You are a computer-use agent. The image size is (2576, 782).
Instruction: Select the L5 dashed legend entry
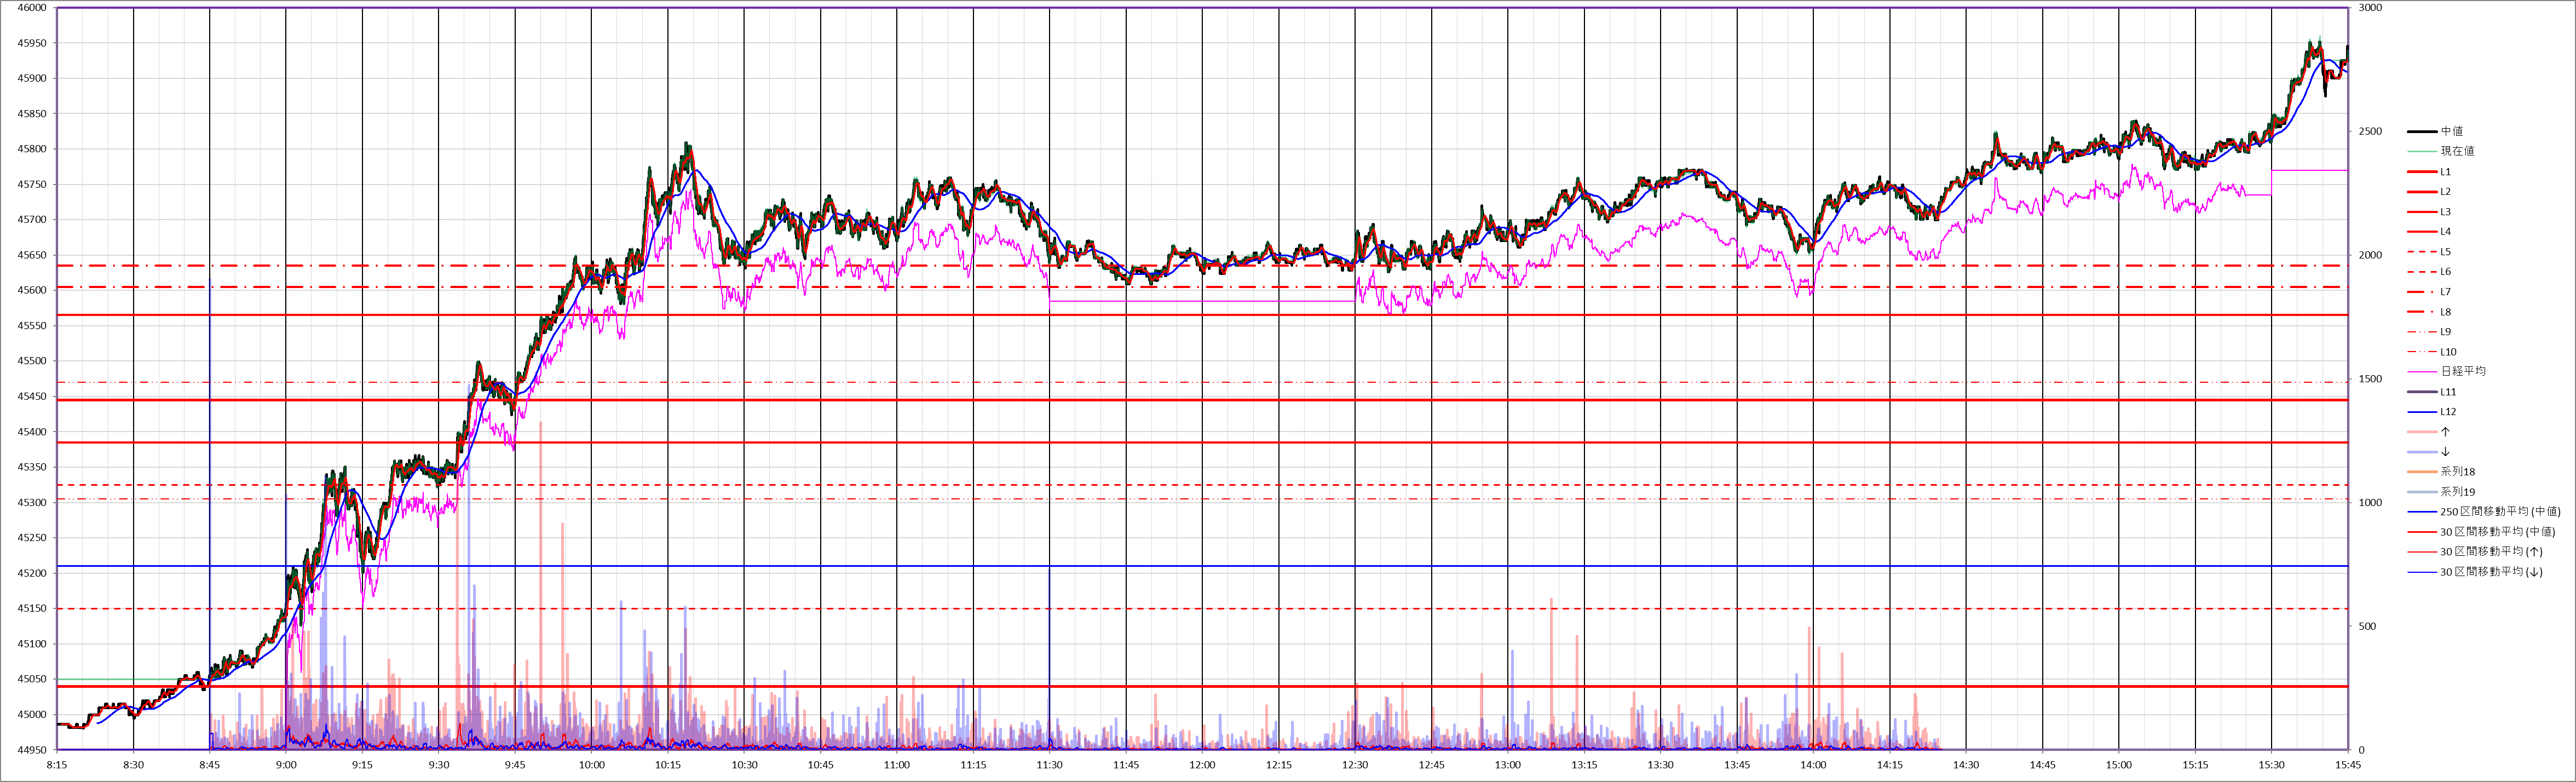pos(2445,252)
